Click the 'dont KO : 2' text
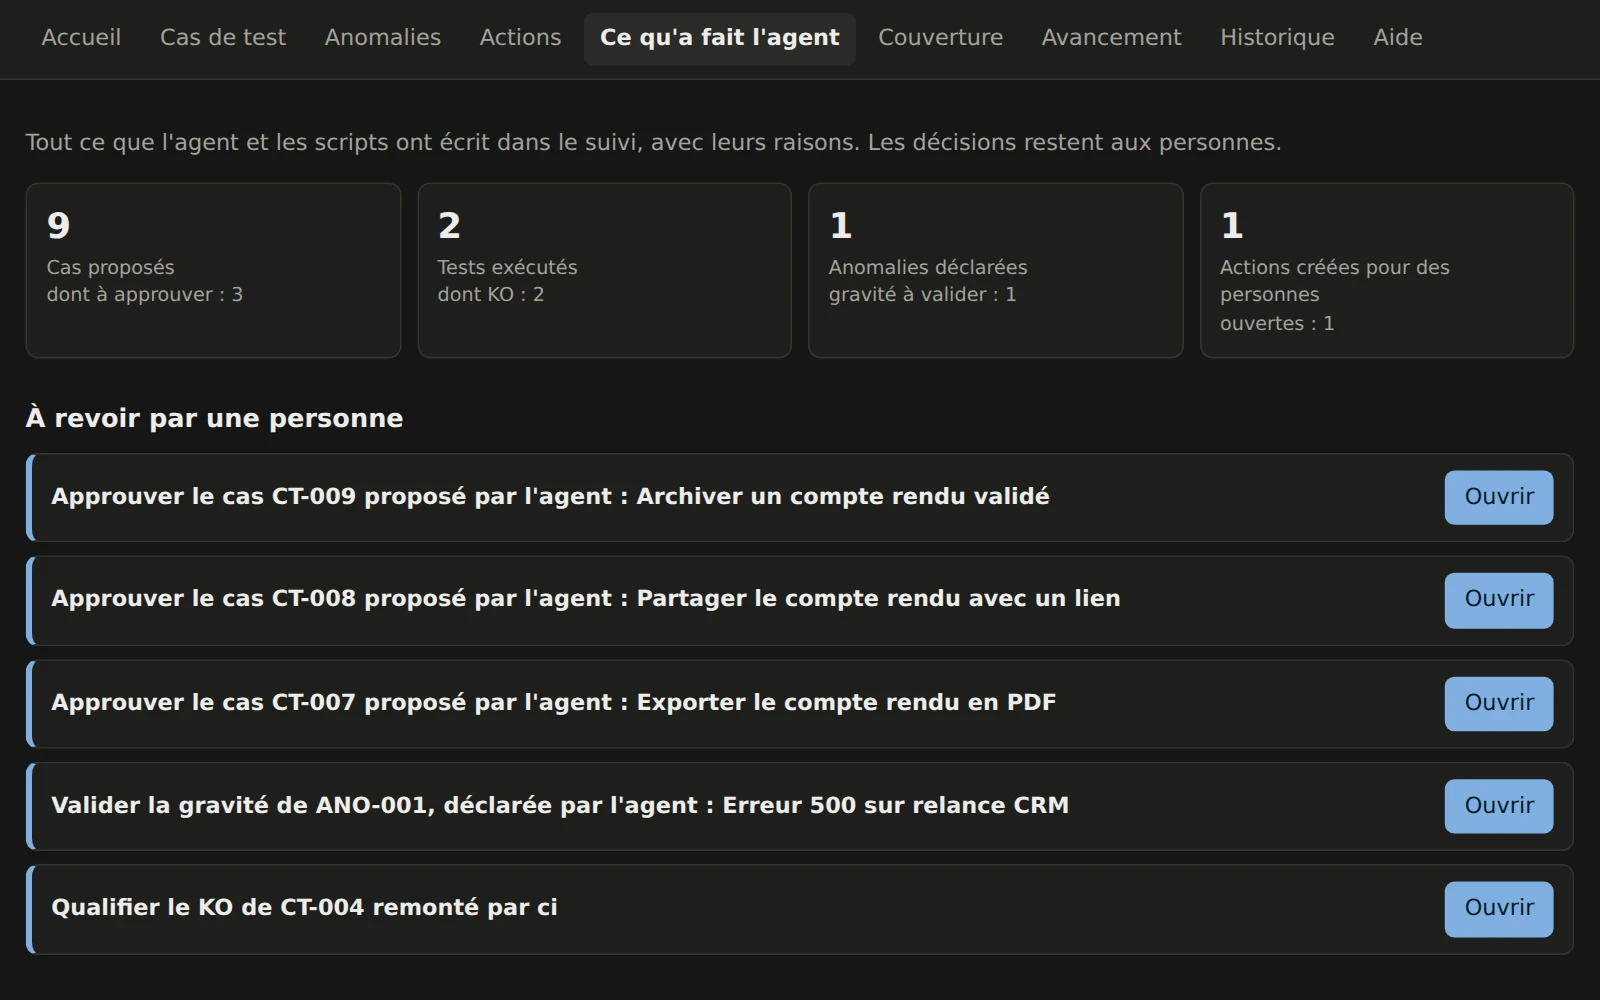 [x=491, y=295]
